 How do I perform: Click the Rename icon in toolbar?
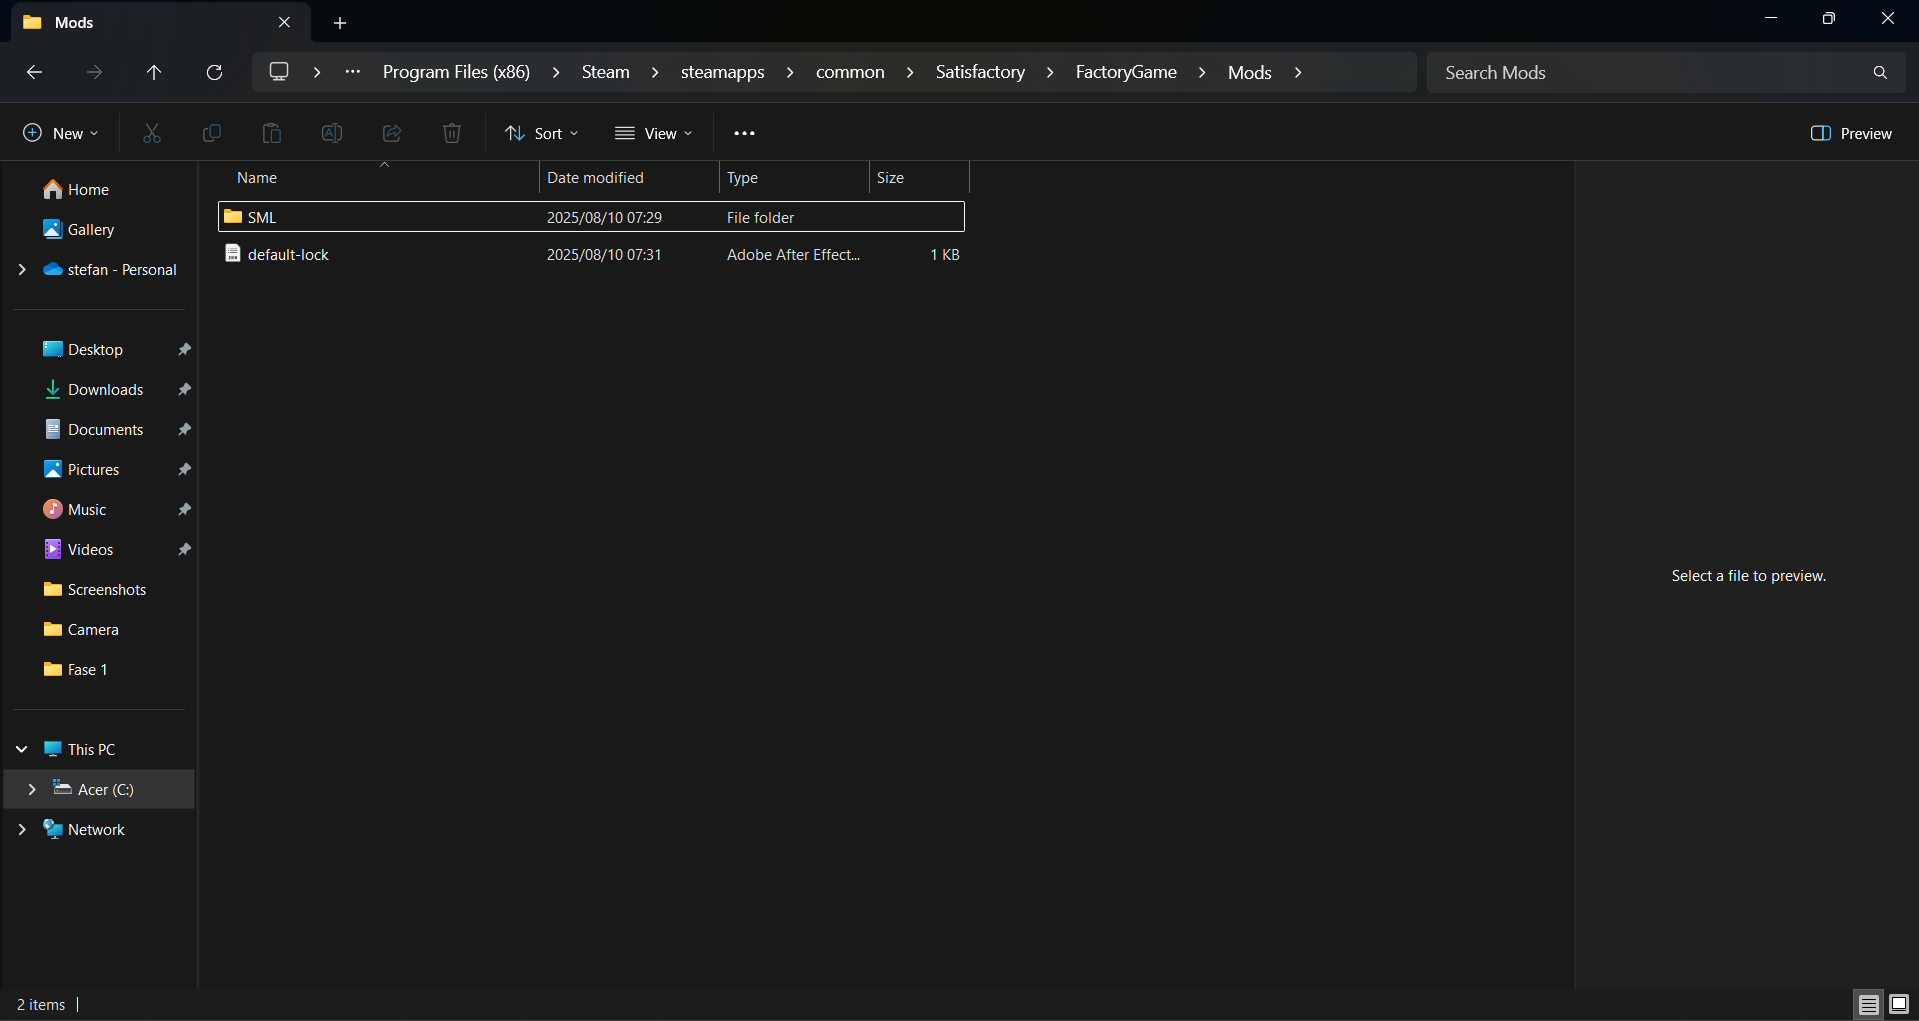(332, 133)
